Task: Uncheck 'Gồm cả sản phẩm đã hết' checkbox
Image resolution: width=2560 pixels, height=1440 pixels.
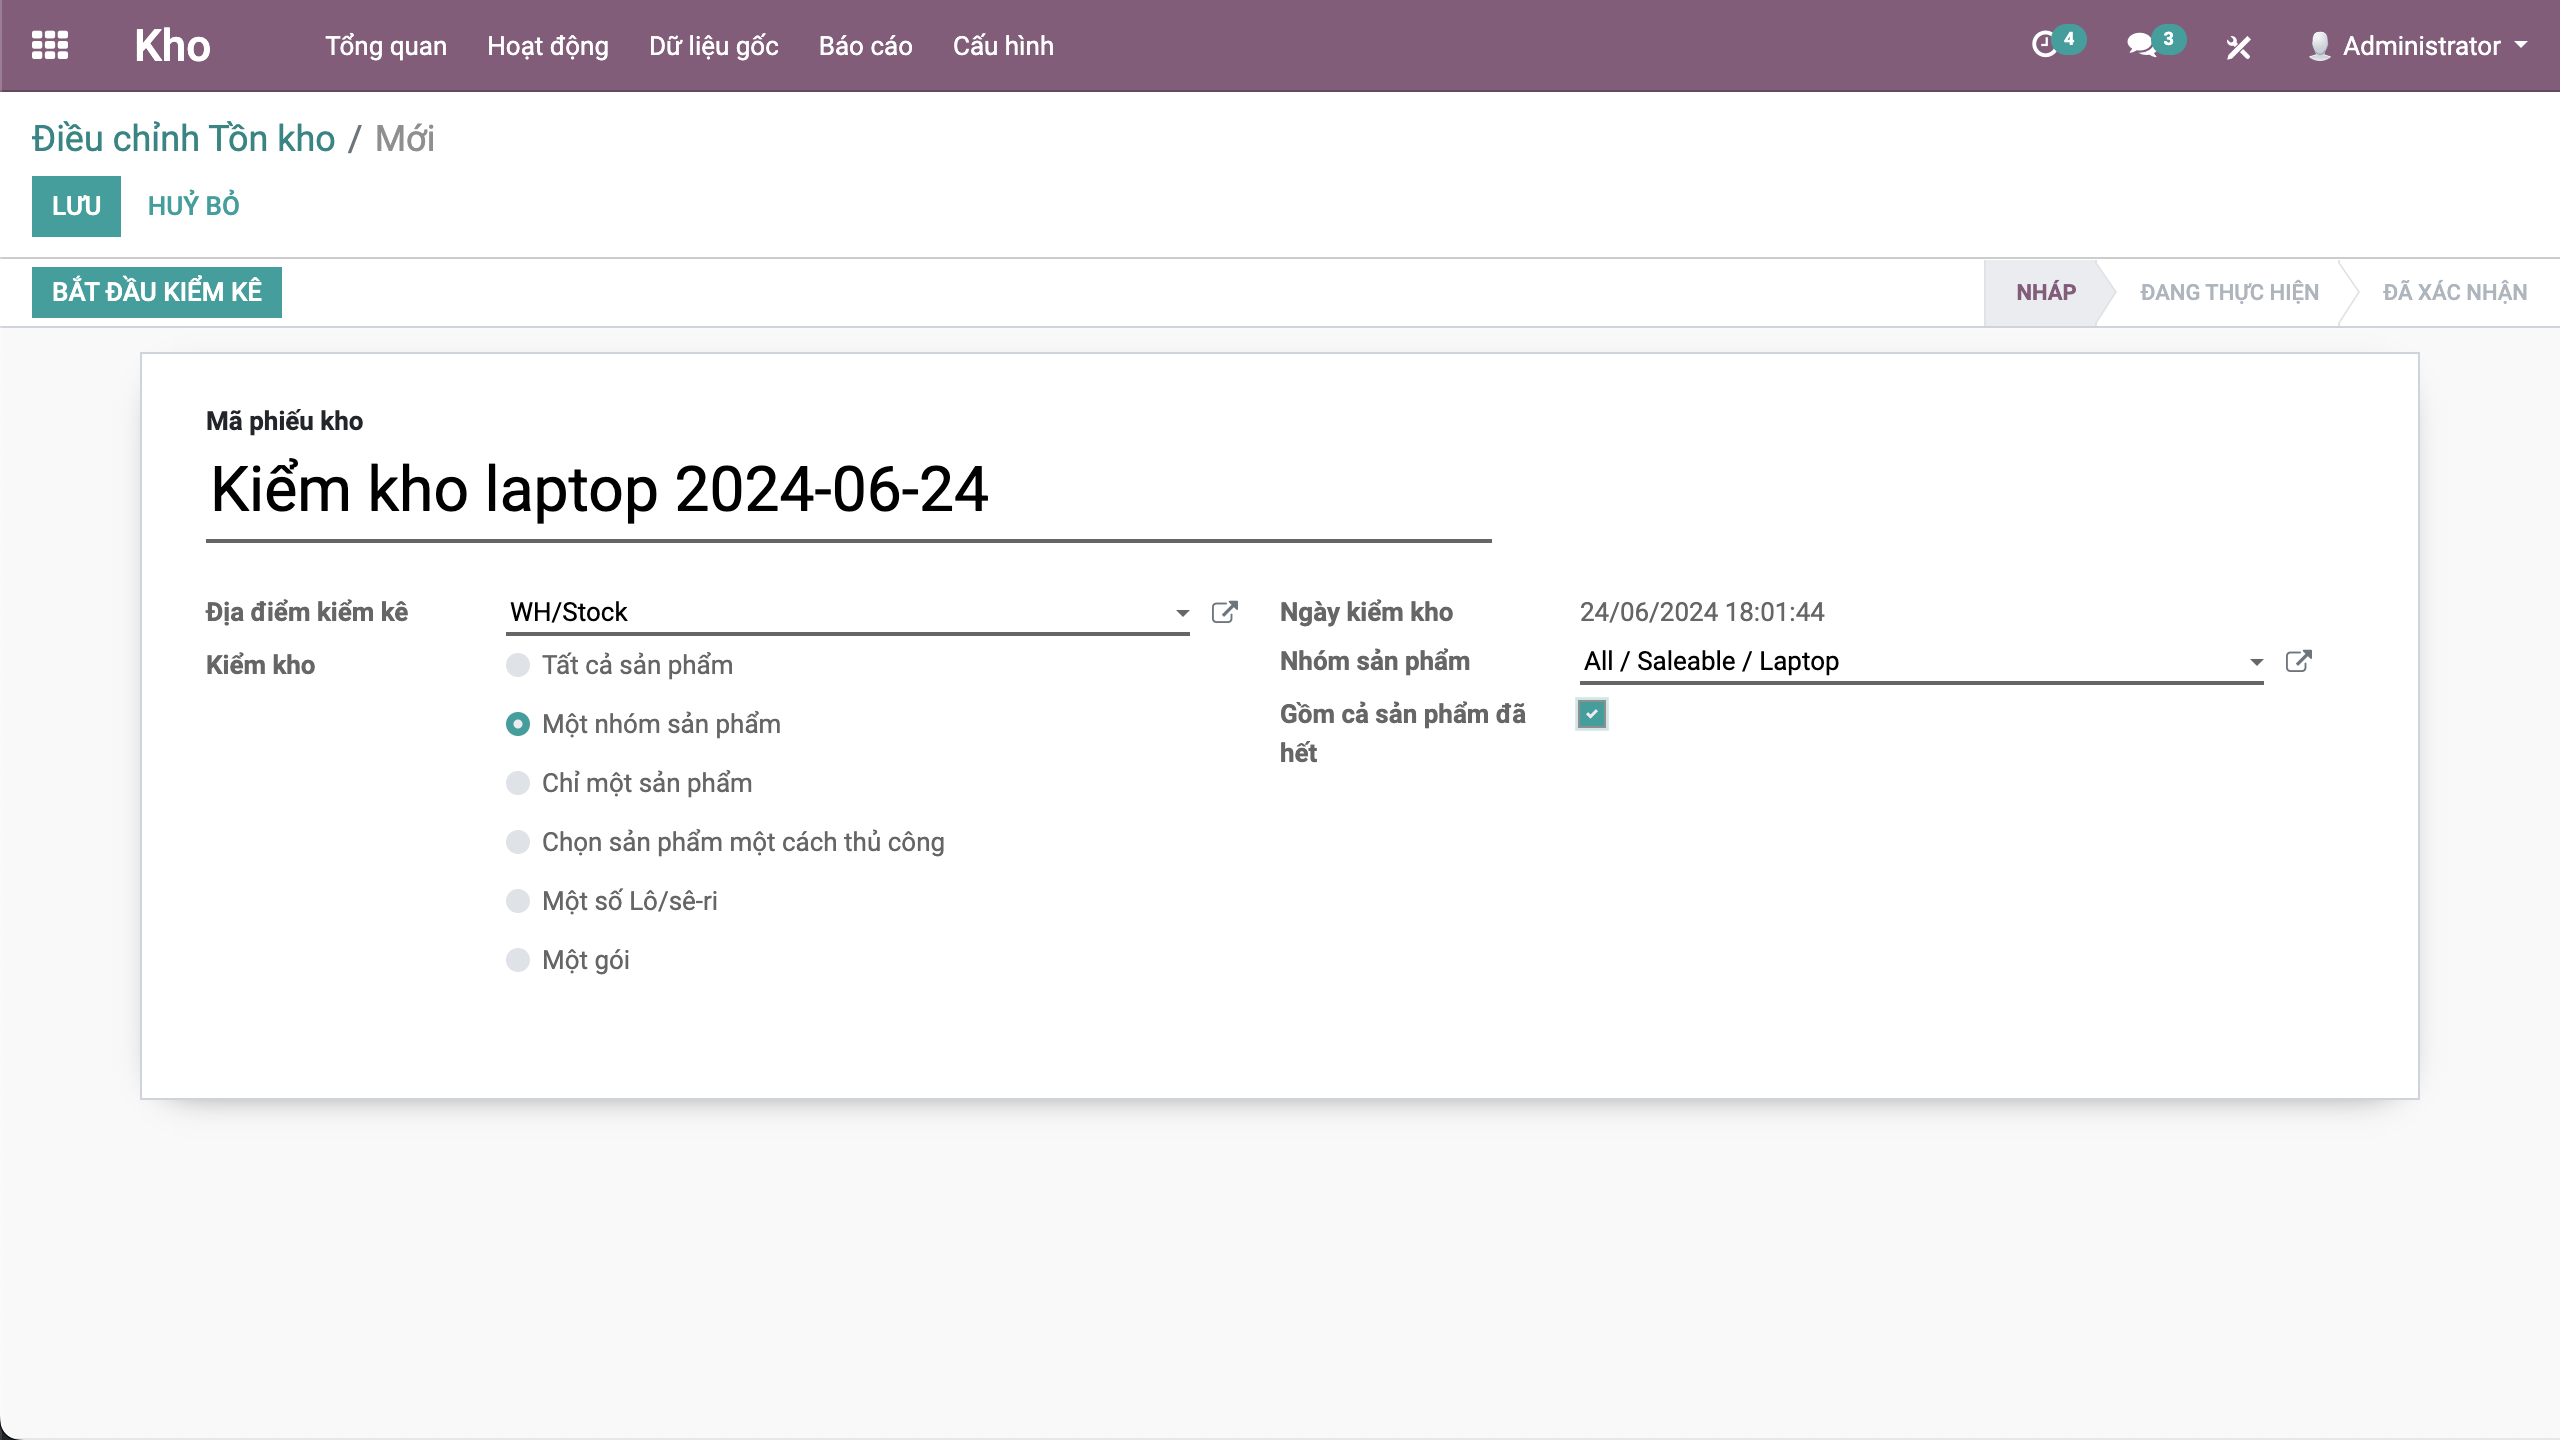Action: coord(1592,714)
